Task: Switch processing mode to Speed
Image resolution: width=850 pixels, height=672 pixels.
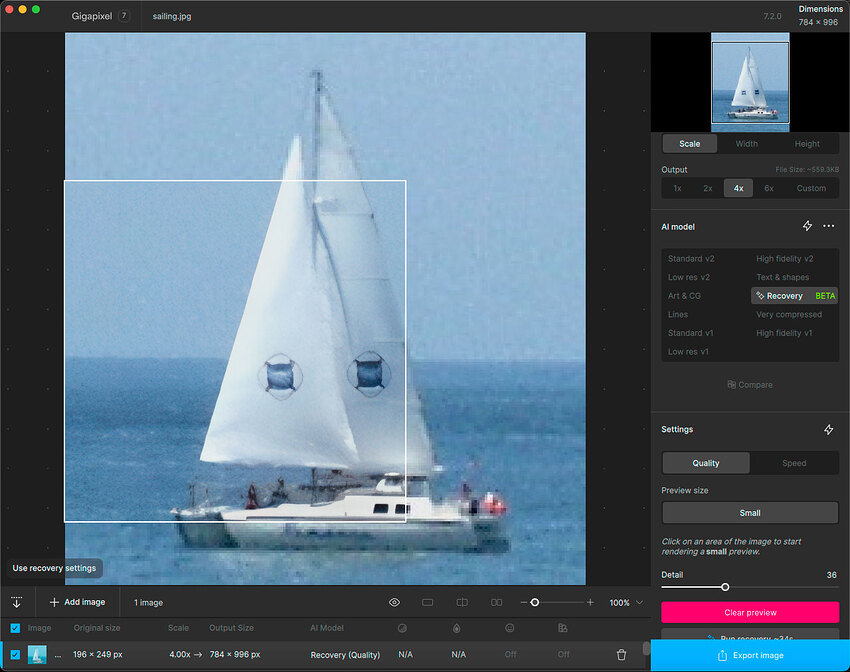Action: (794, 463)
